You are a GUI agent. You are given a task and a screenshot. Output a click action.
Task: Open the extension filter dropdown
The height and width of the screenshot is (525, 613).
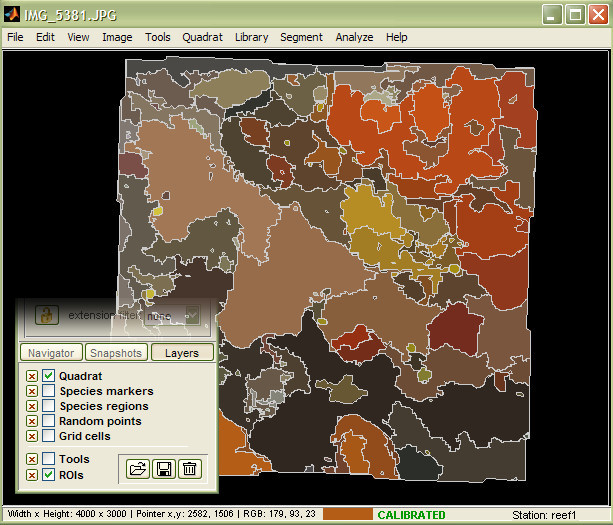pyautogui.click(x=191, y=315)
